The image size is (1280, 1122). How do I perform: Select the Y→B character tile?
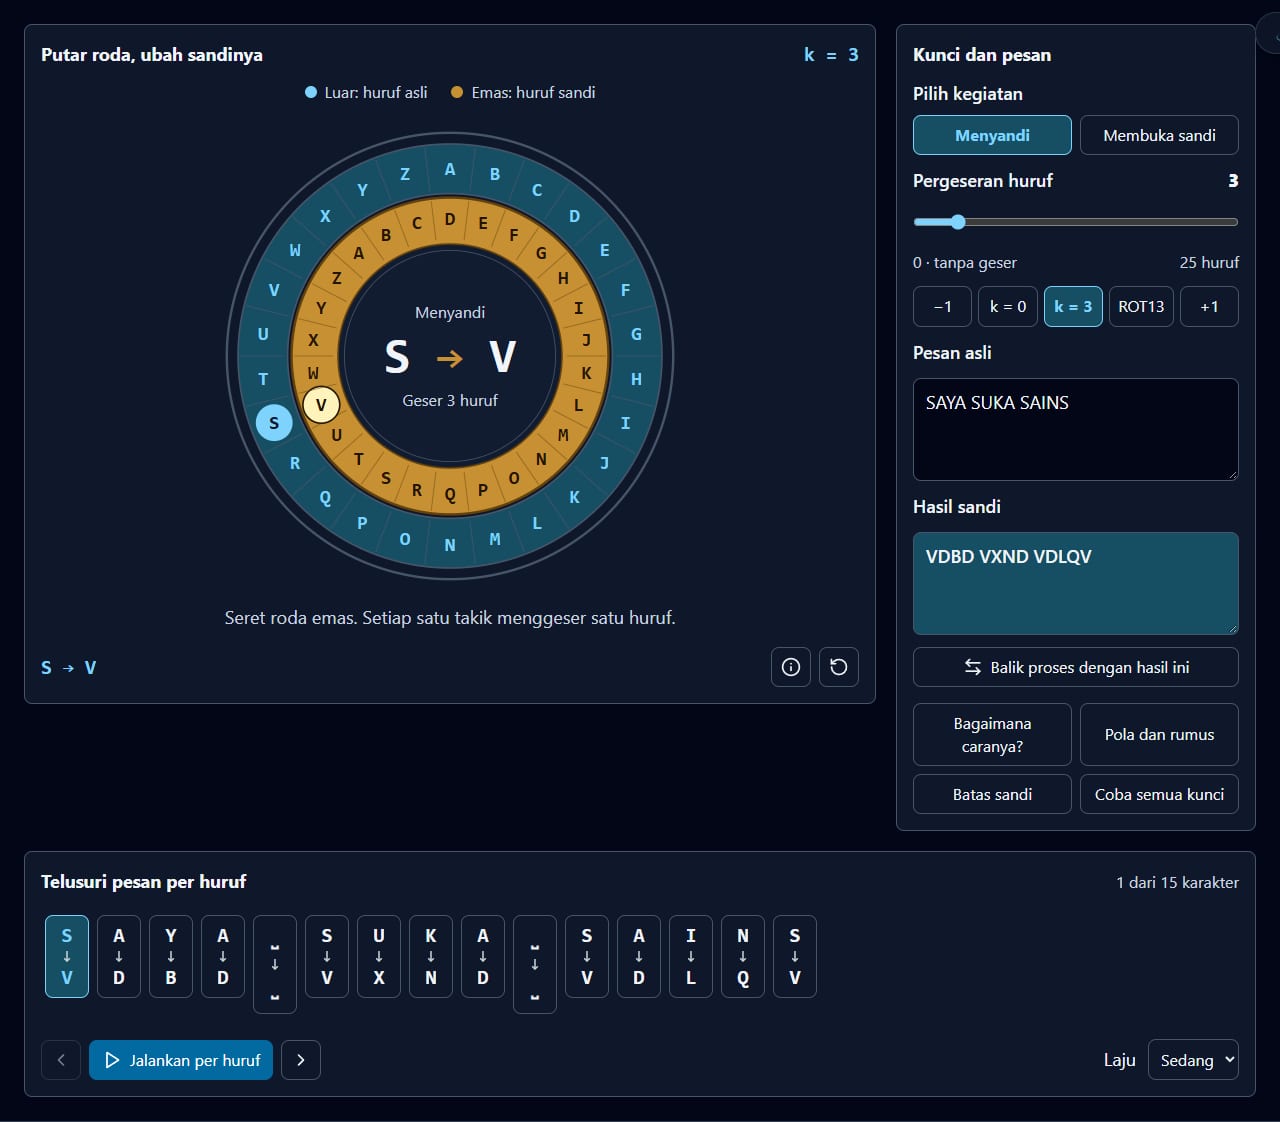171,956
